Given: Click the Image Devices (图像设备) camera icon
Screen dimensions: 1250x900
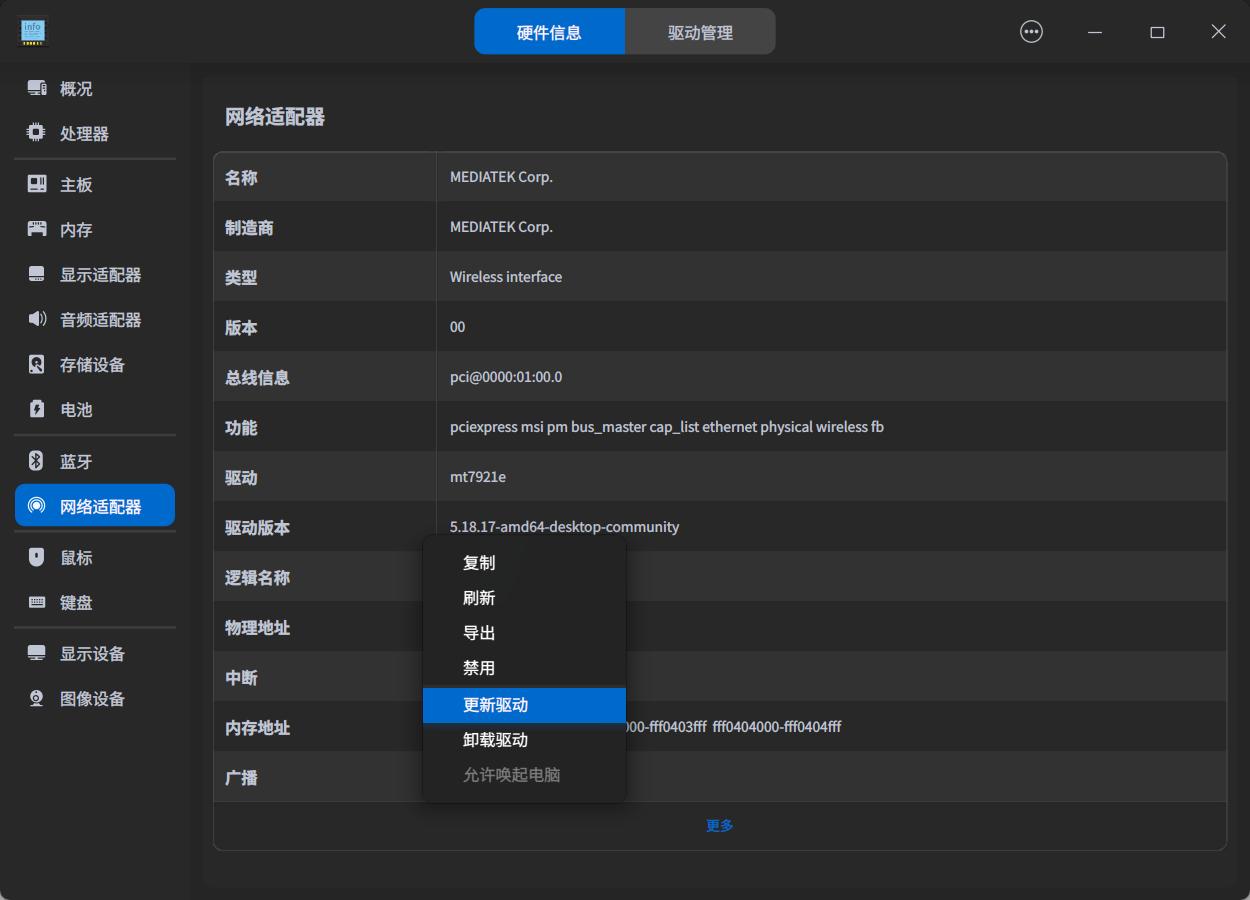Looking at the screenshot, I should [x=37, y=698].
